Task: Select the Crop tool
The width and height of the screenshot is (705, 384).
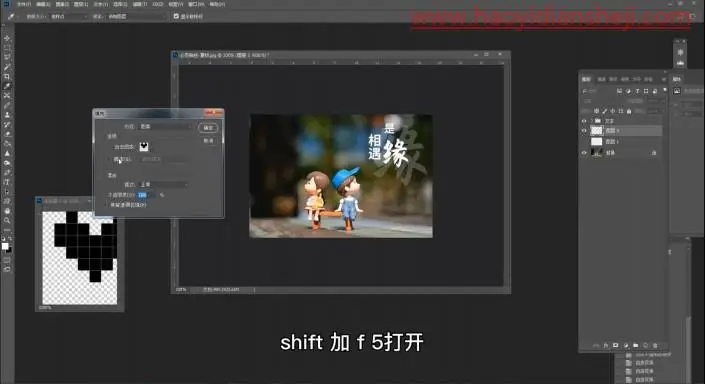Action: pos(7,76)
